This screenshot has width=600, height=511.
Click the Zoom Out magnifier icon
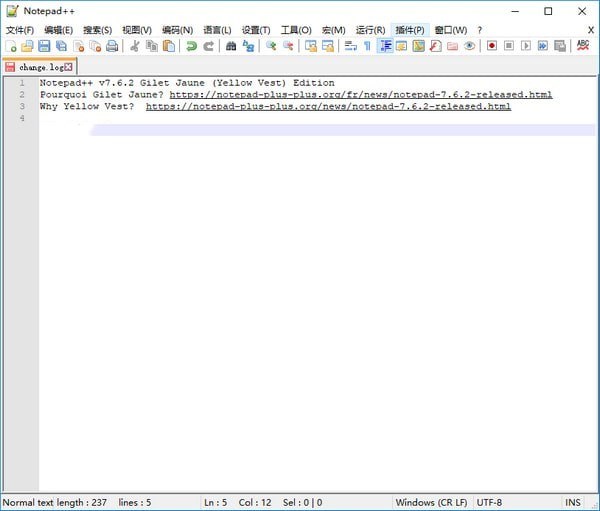[288, 46]
